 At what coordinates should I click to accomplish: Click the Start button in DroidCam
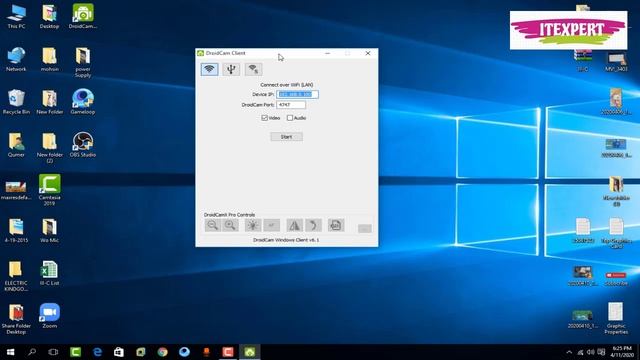click(287, 137)
